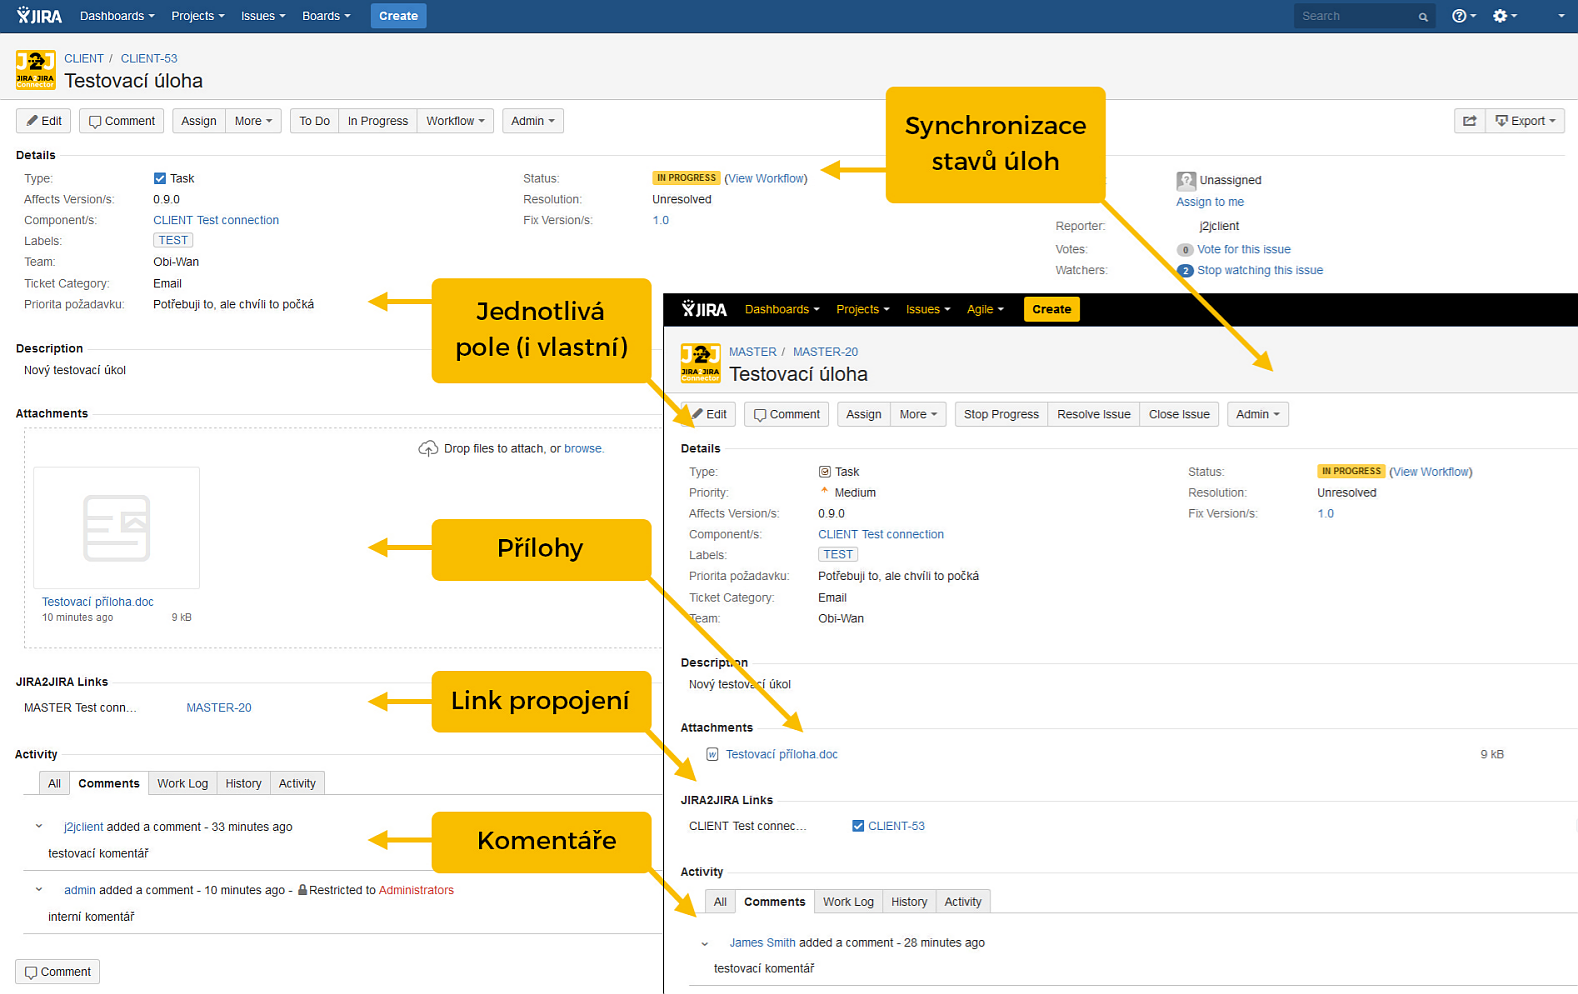
Task: Click the Stop watching this issue link
Action: (1260, 271)
